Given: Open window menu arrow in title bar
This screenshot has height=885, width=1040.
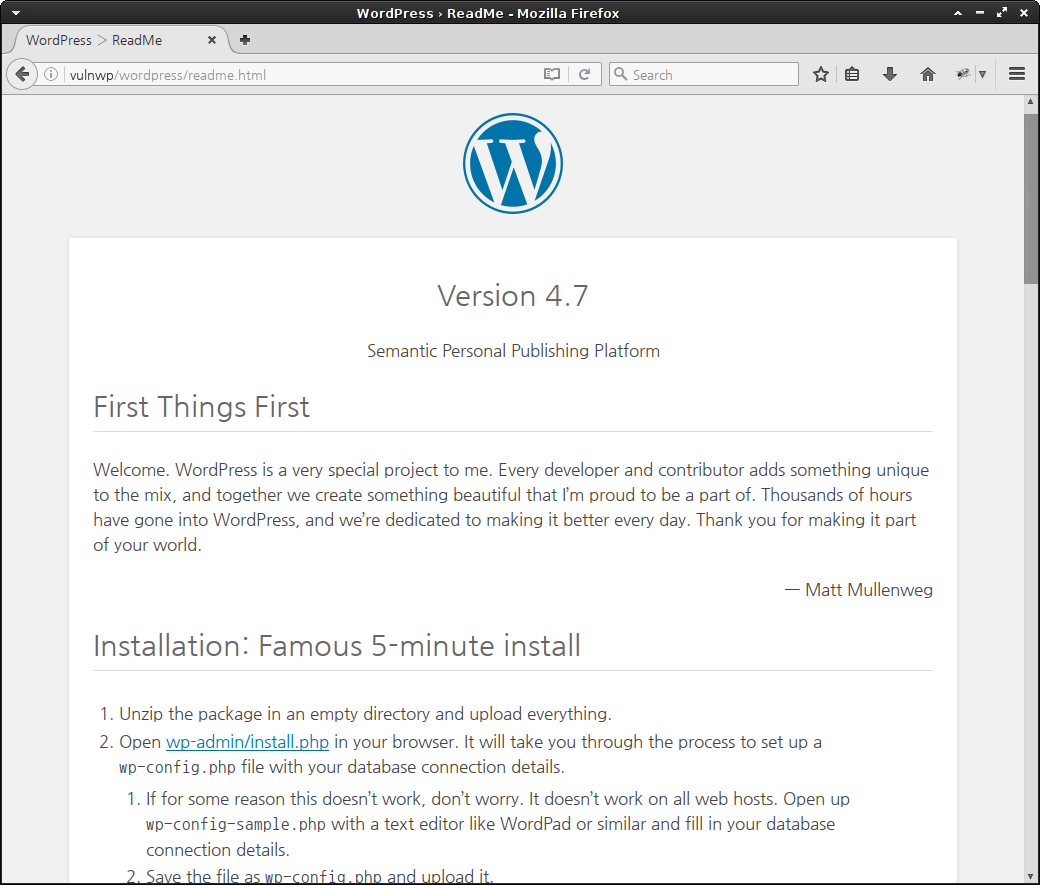Looking at the screenshot, I should pyautogui.click(x=16, y=13).
